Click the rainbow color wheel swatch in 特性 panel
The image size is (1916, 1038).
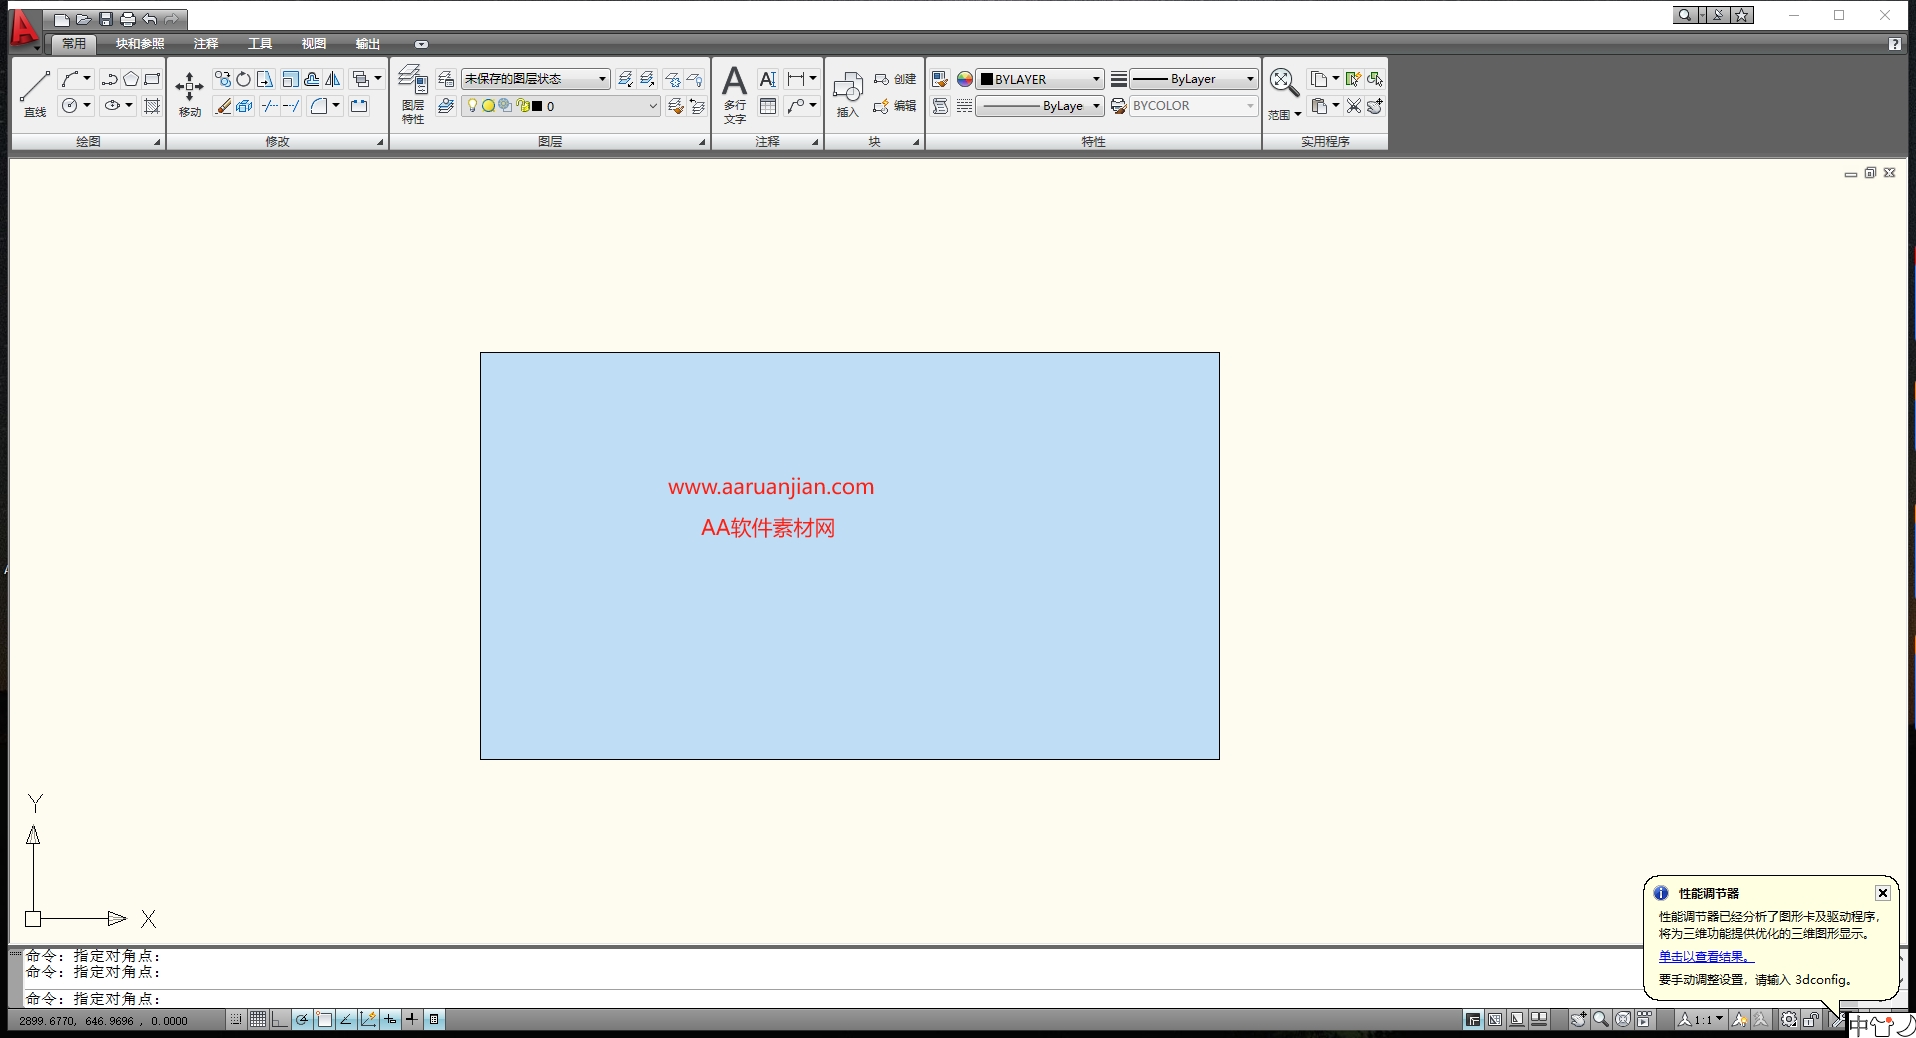[x=964, y=79]
